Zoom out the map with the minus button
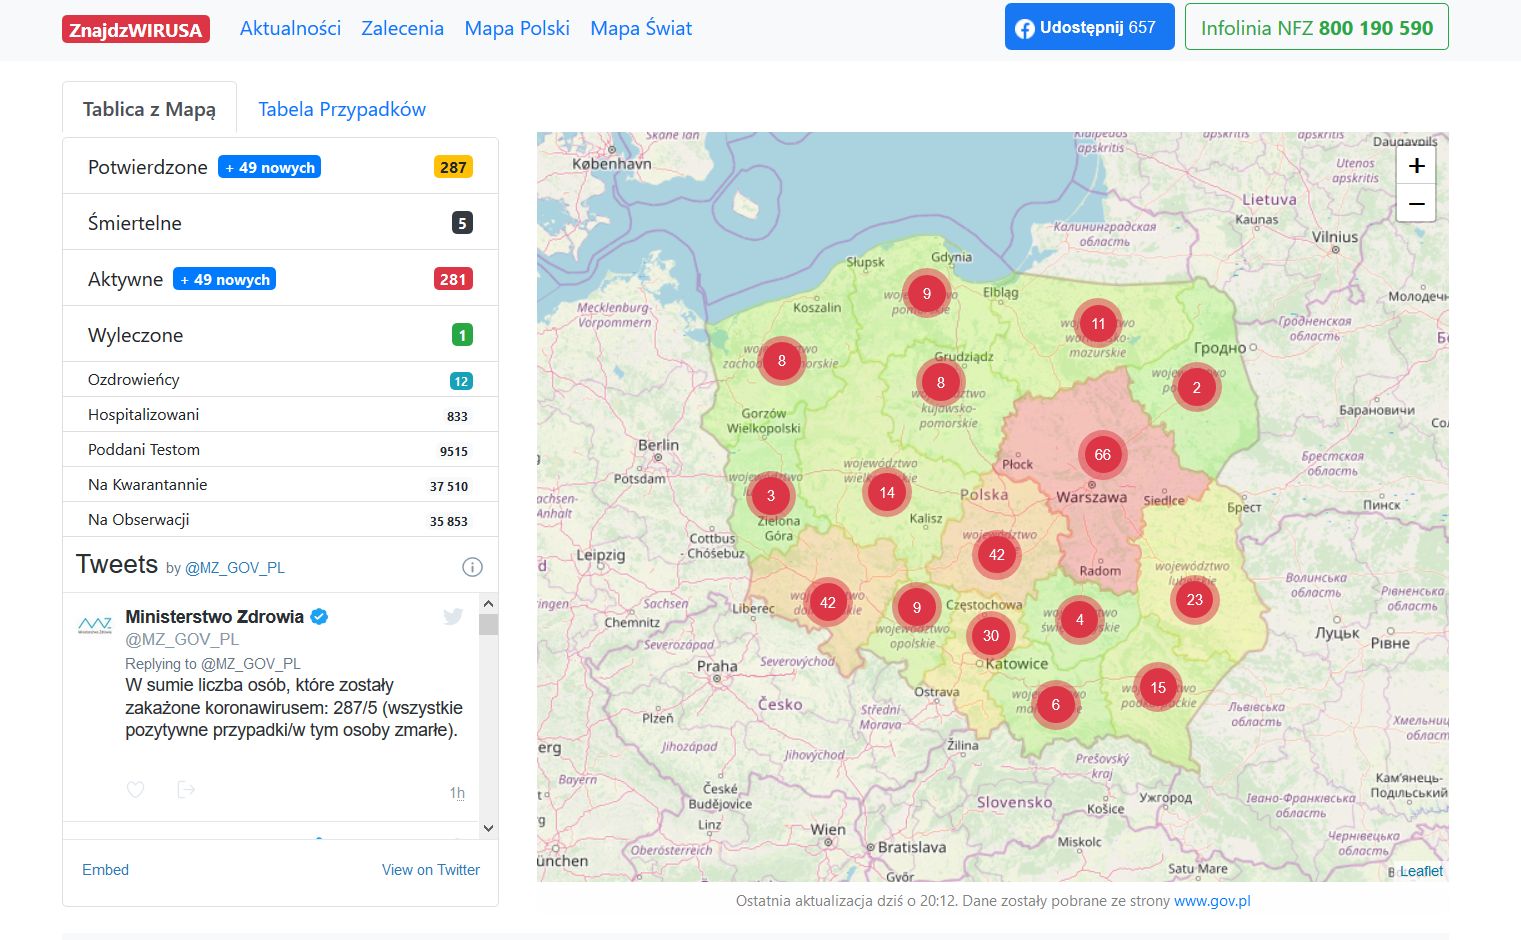Image resolution: width=1521 pixels, height=940 pixels. coord(1416,203)
